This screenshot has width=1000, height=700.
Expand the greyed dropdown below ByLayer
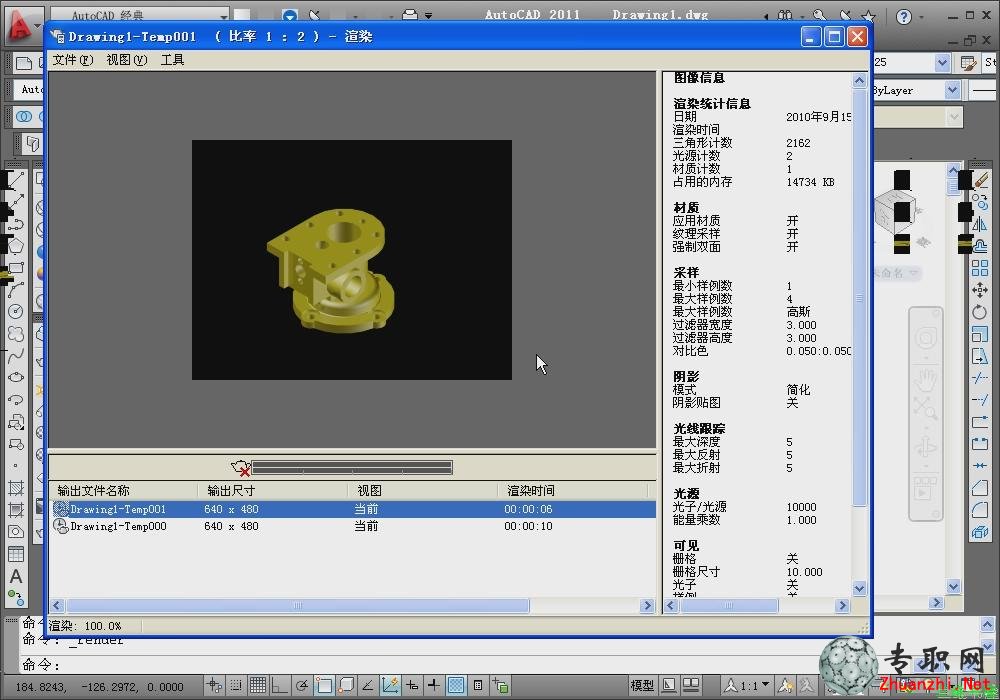tap(953, 117)
